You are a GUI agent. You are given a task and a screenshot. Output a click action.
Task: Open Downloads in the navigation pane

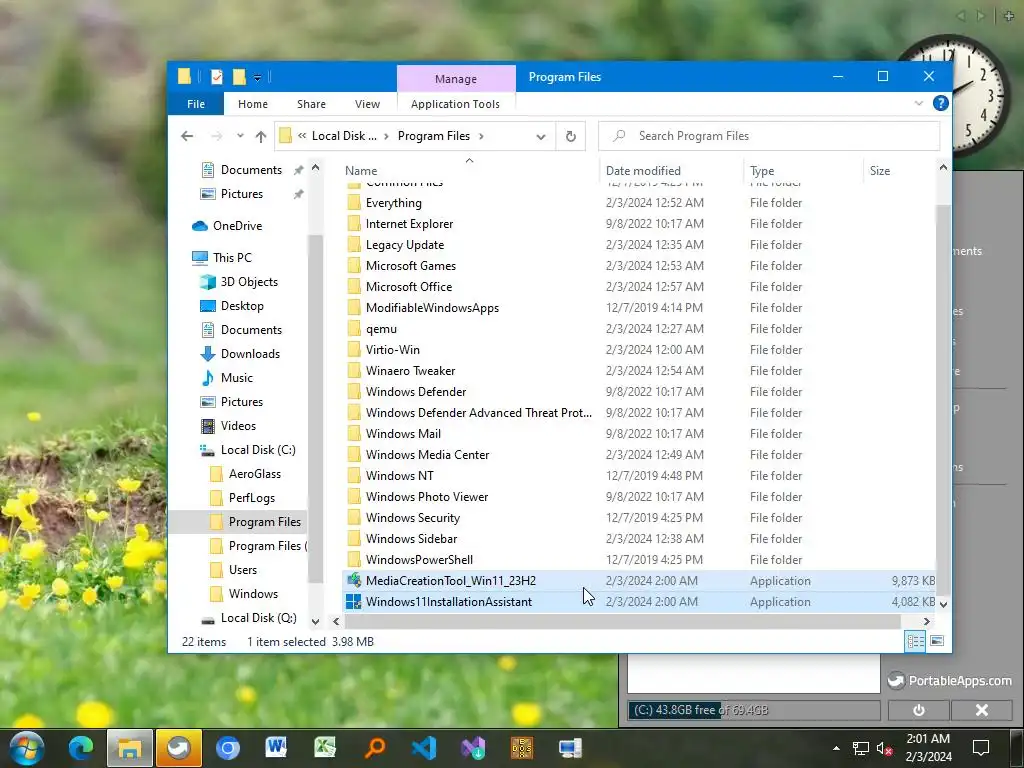point(239,353)
